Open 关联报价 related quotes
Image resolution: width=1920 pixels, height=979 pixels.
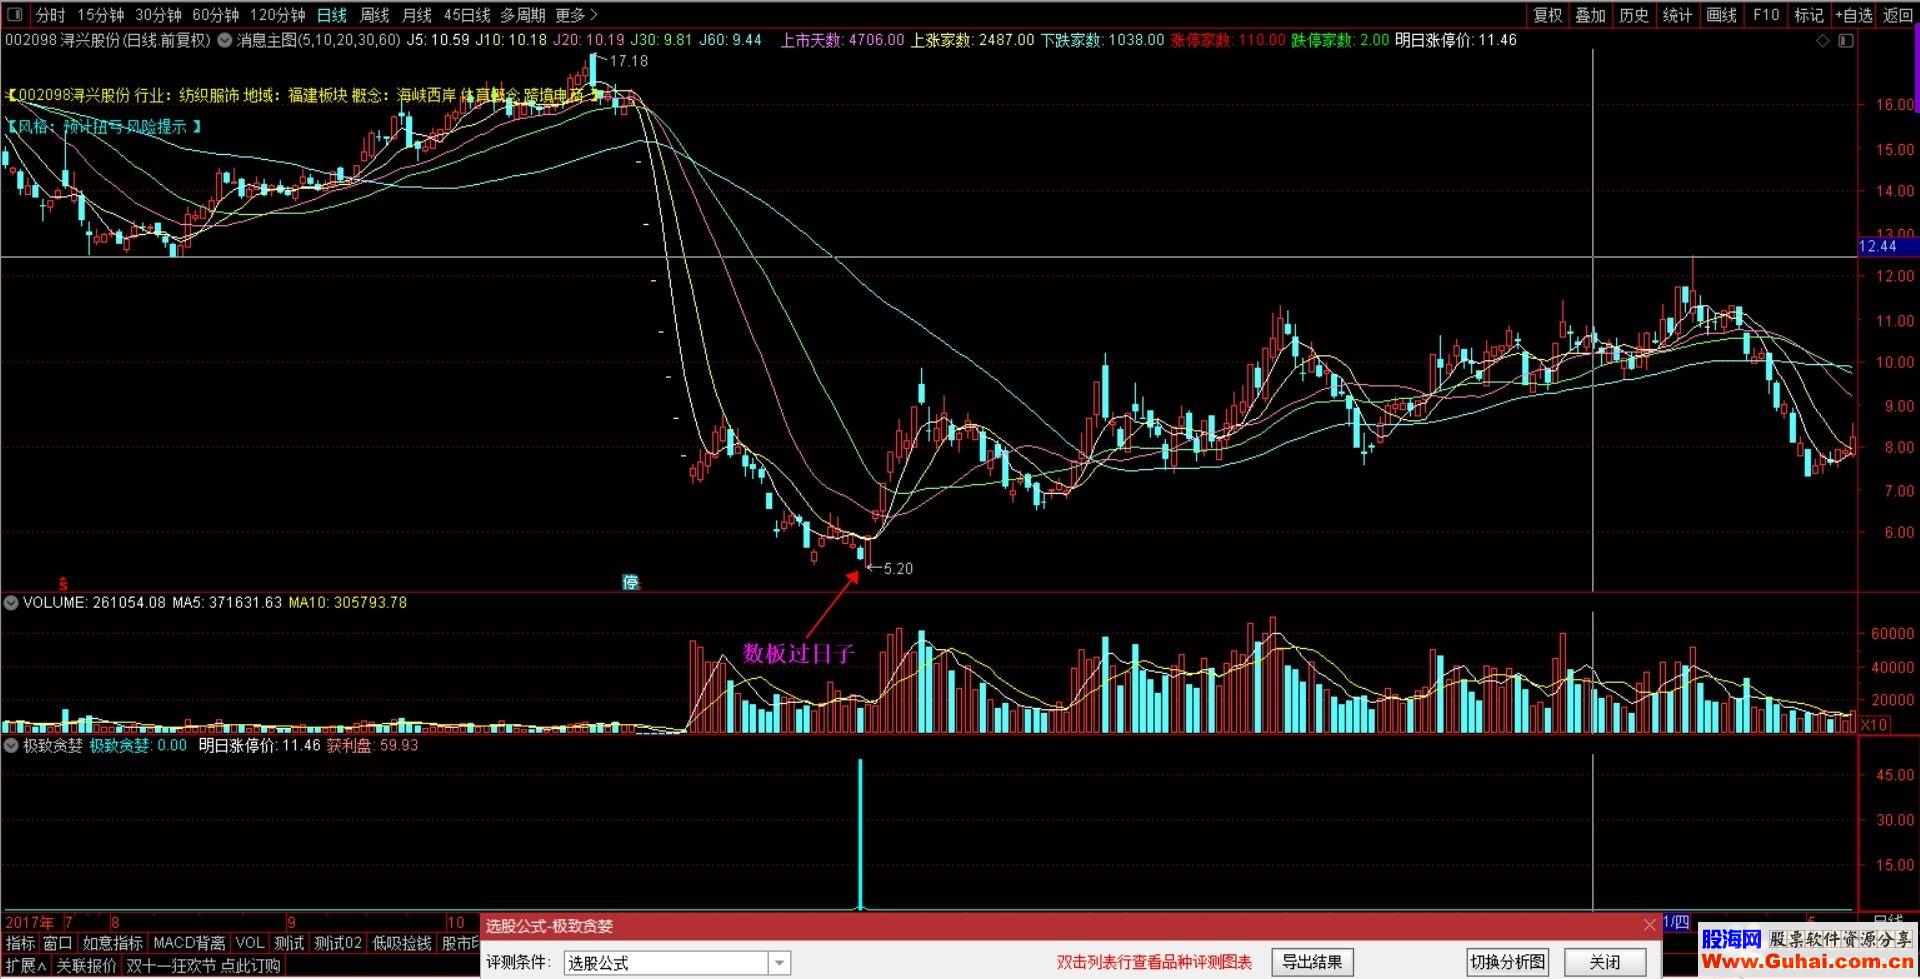click(x=86, y=966)
